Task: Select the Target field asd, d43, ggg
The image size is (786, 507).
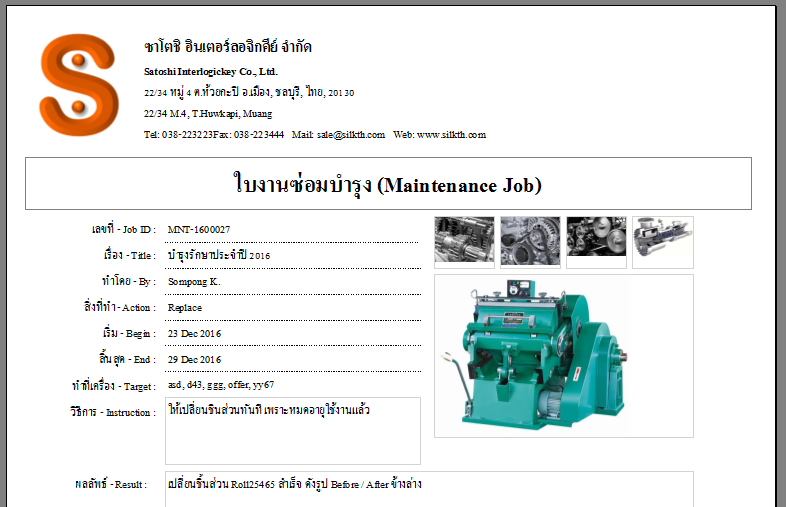Action: (x=221, y=385)
